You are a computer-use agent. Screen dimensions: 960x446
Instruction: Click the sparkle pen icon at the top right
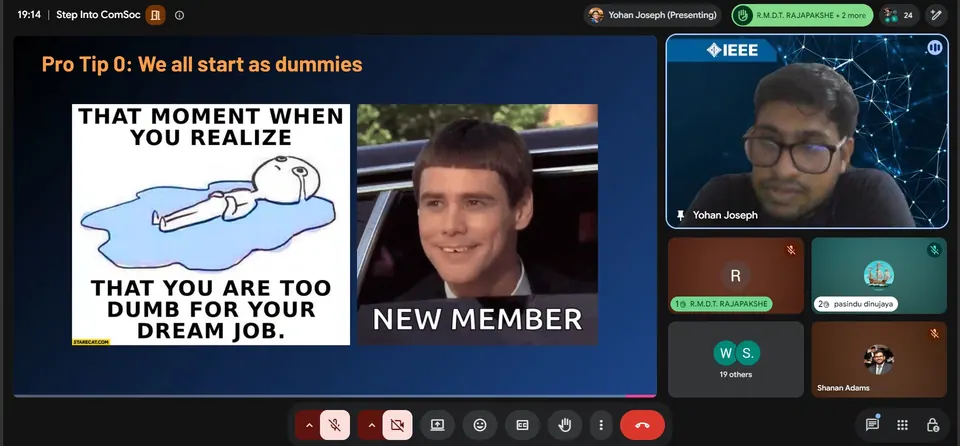click(936, 15)
